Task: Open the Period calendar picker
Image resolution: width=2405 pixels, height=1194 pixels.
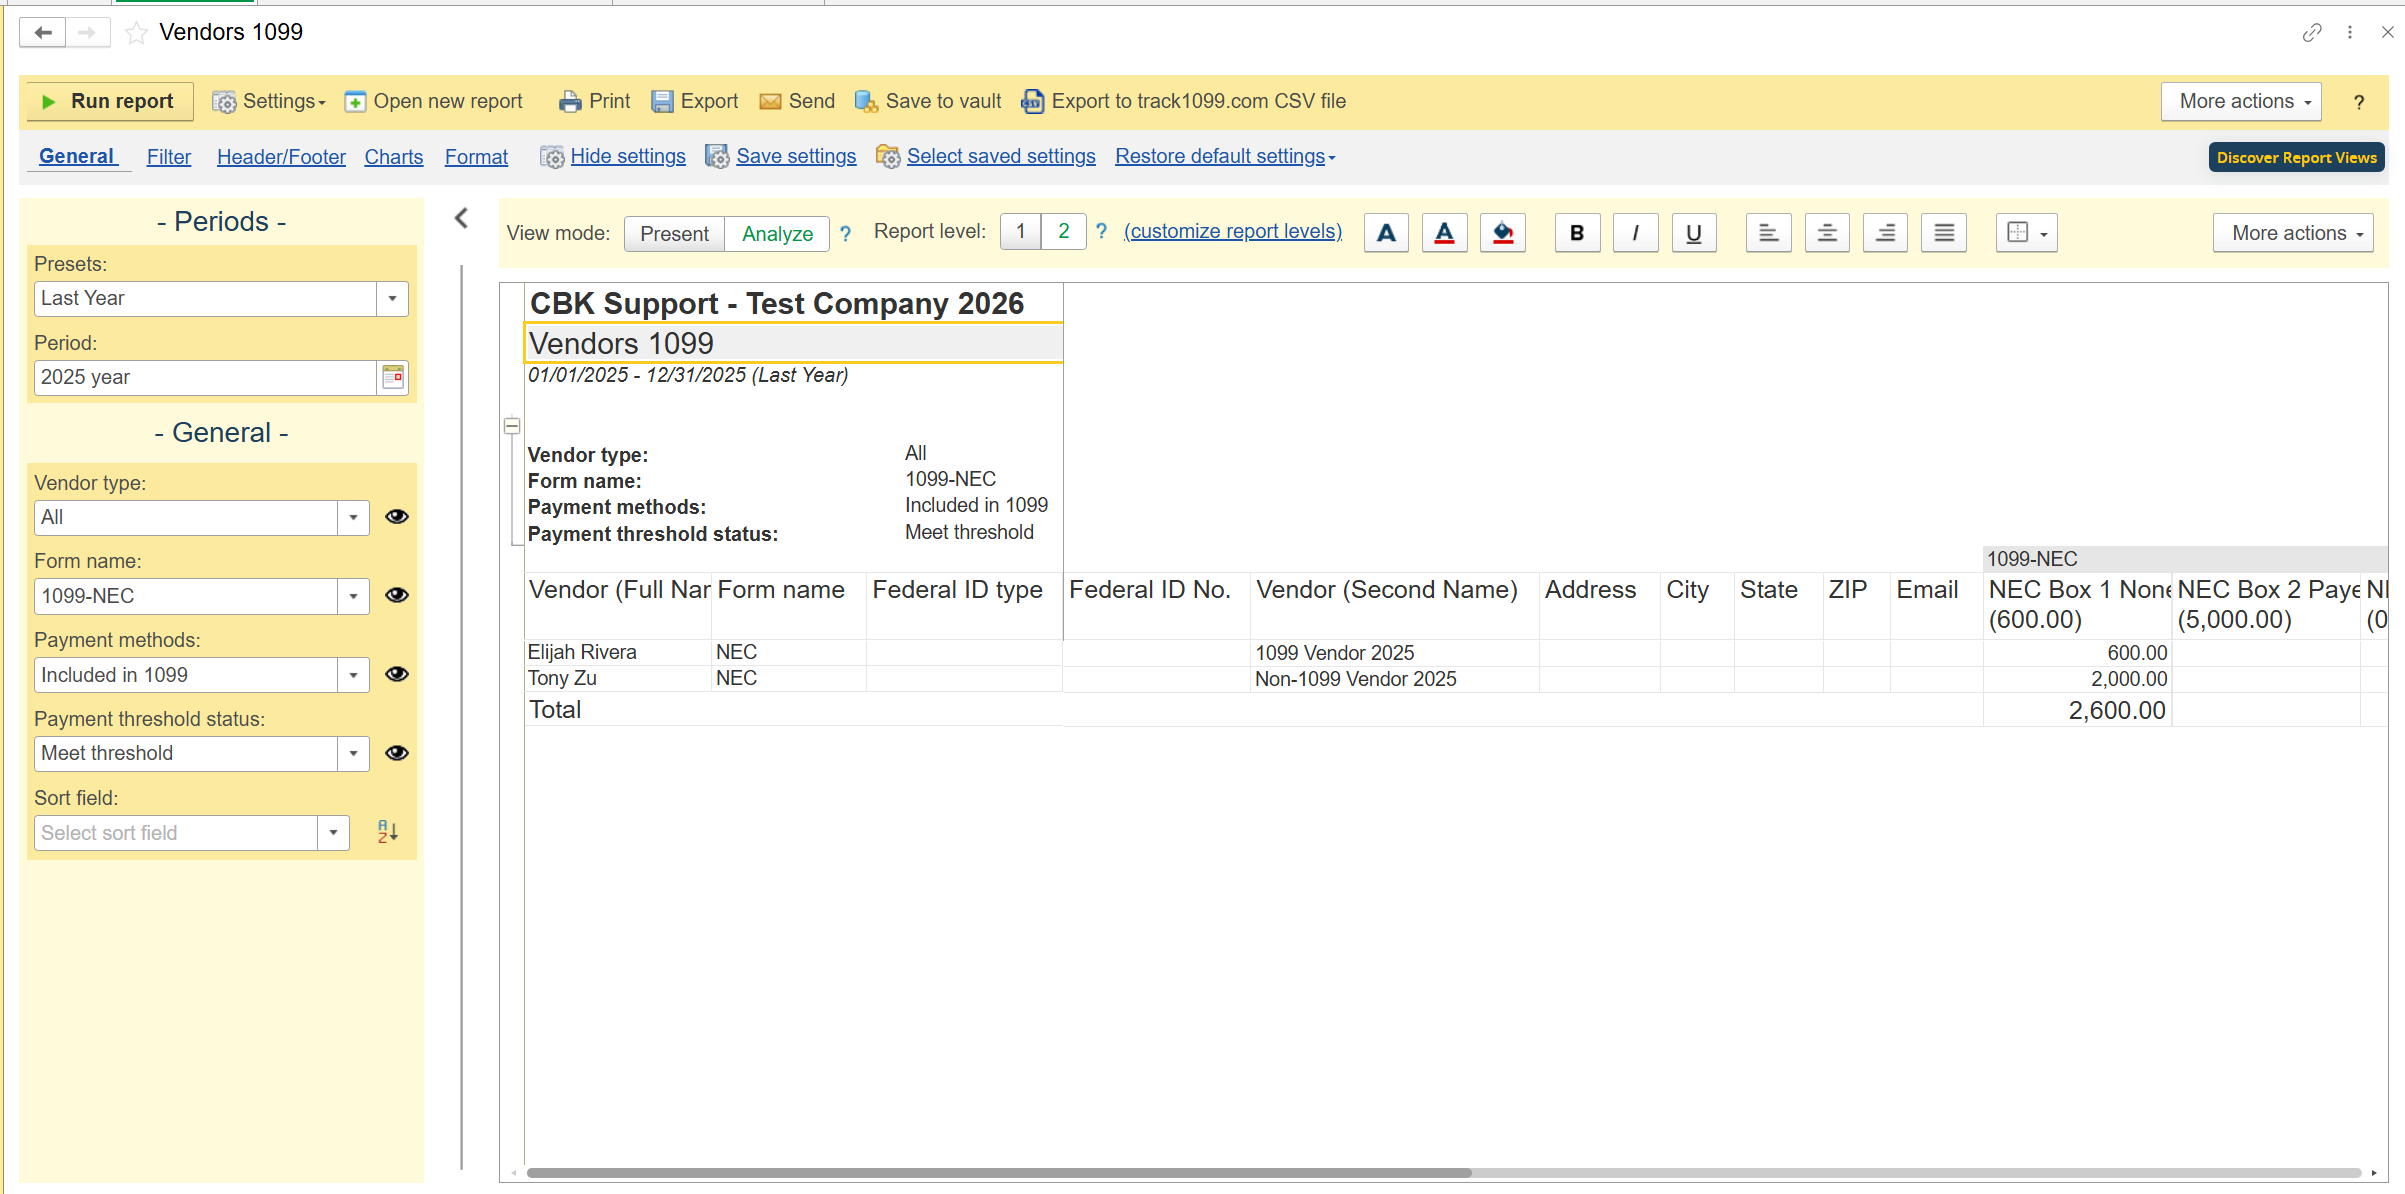Action: point(393,377)
